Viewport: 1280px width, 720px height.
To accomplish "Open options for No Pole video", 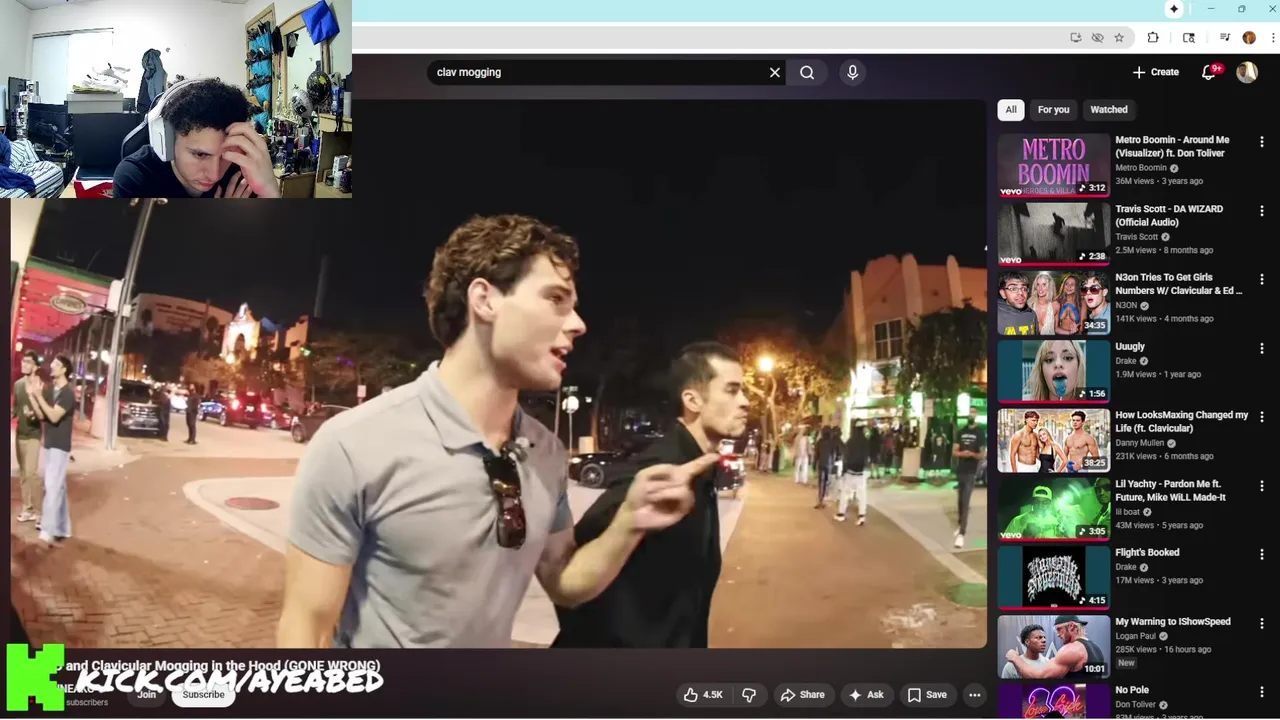I will coord(1262,692).
